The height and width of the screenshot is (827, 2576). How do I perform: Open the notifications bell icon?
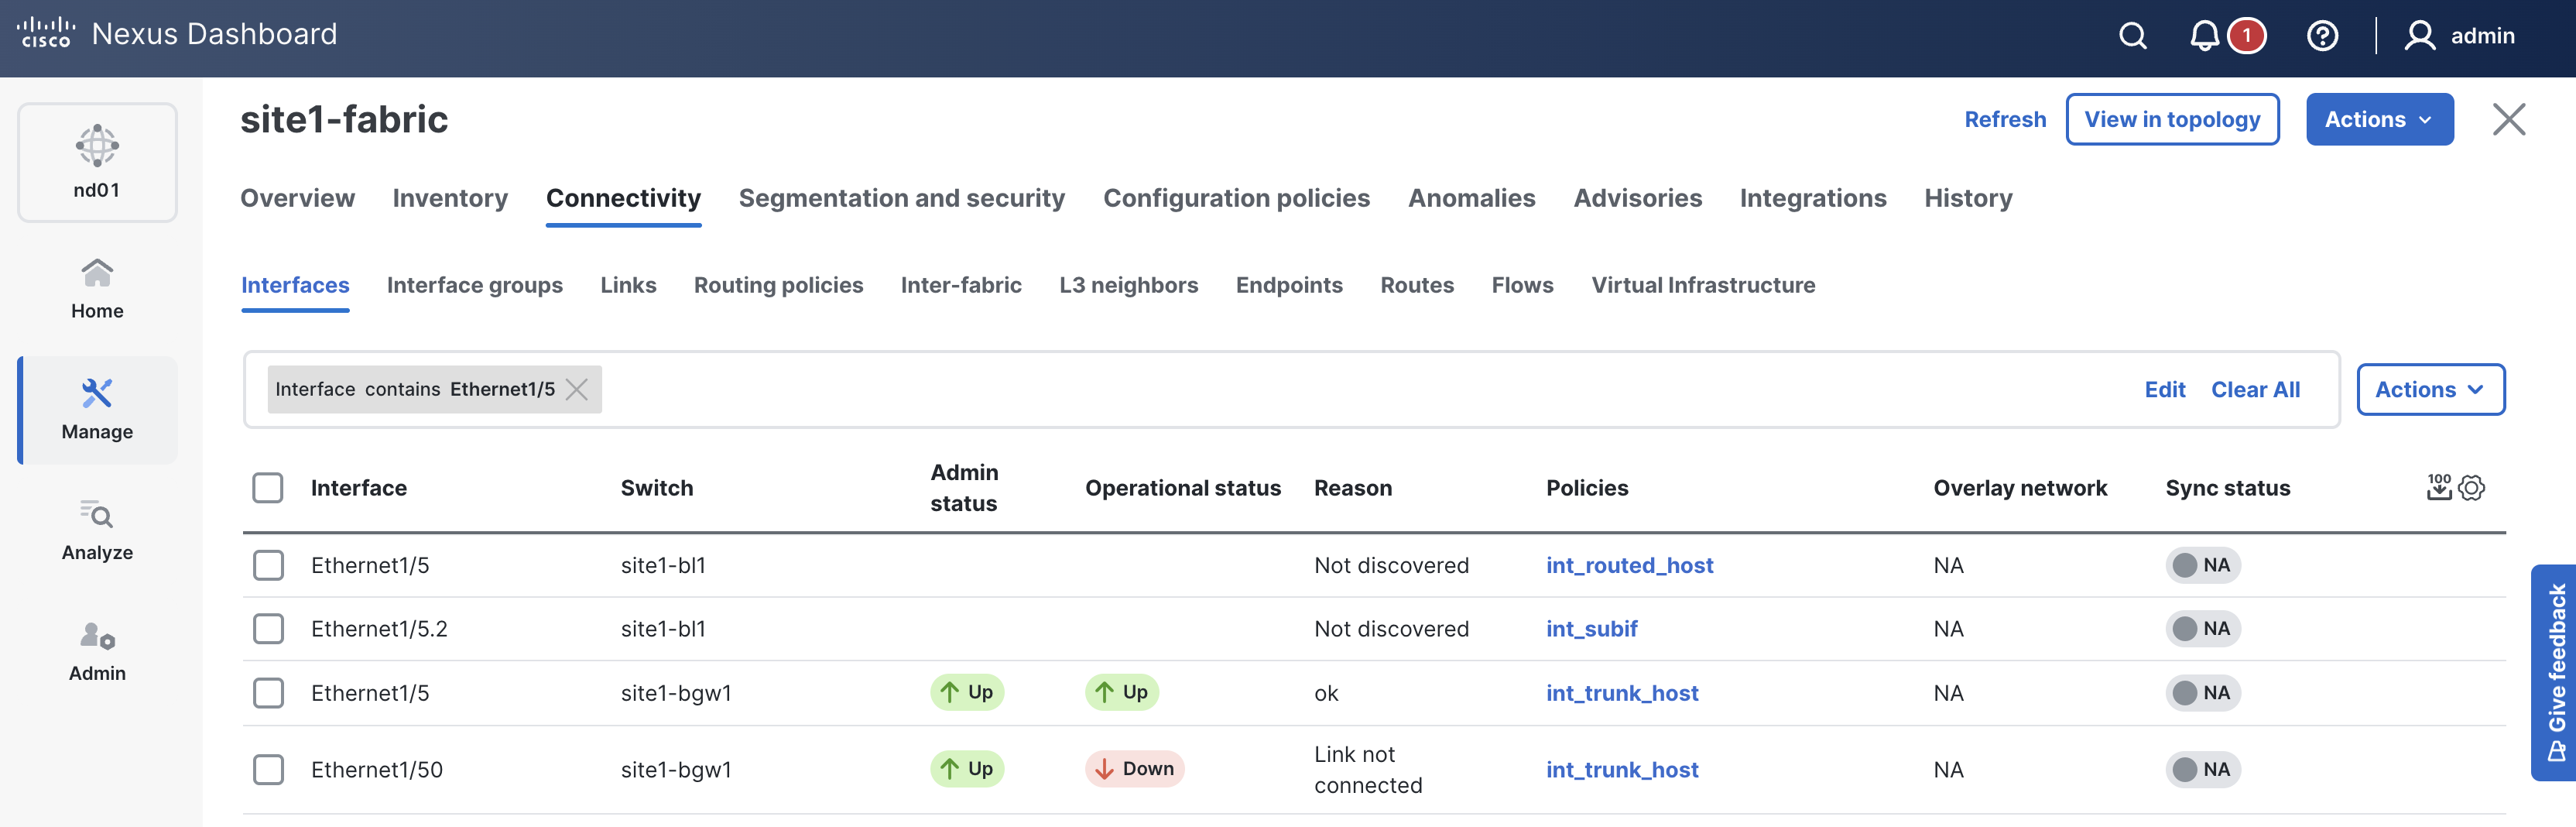tap(2204, 36)
